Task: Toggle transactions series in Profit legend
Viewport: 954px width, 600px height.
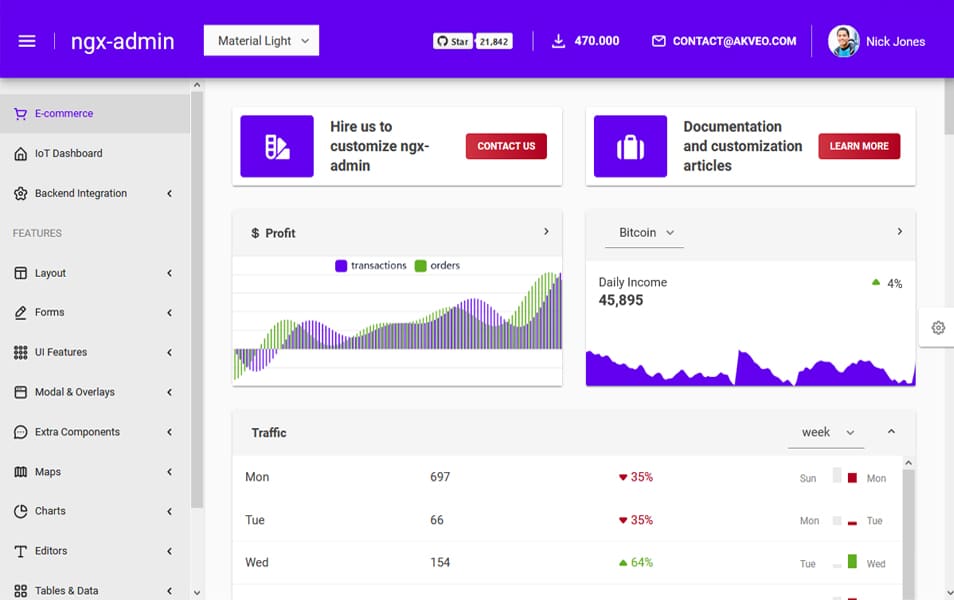Action: pos(371,266)
